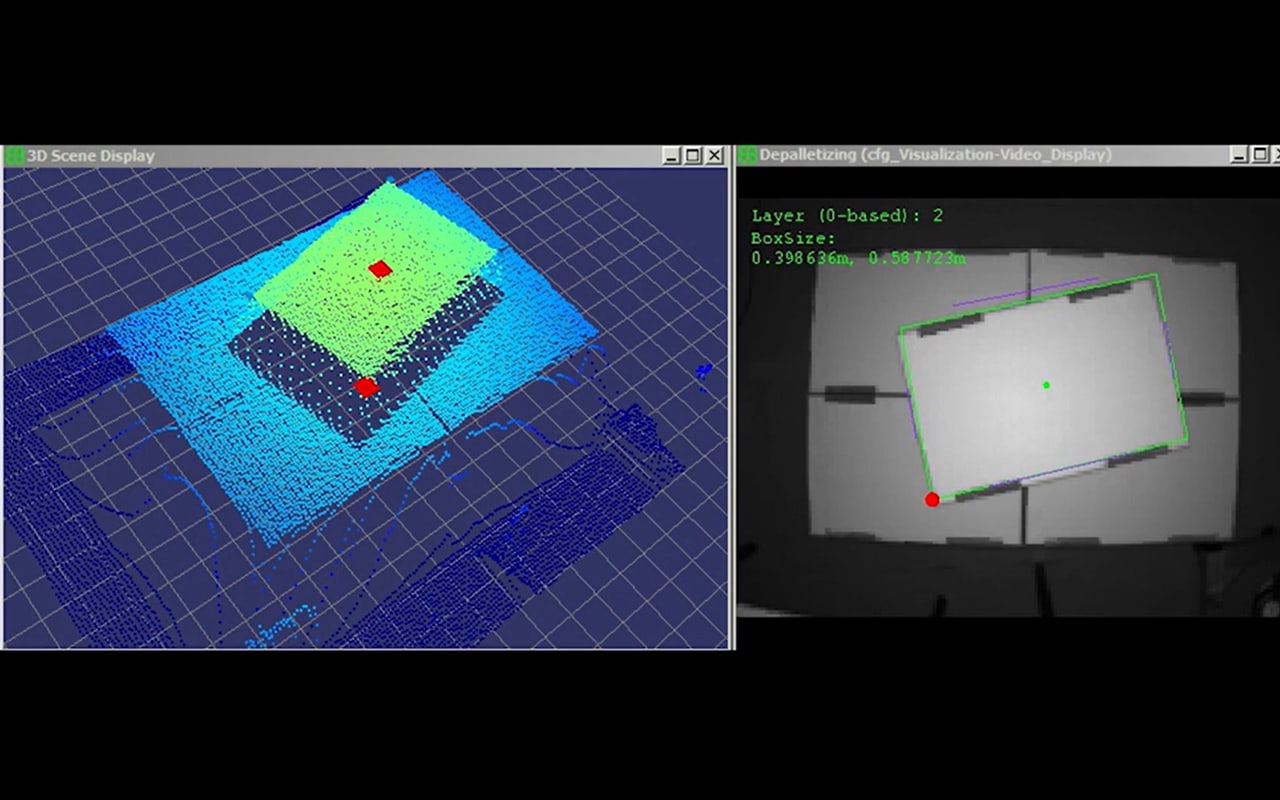Click the red corner dot in the Depalletizing view
This screenshot has height=800, width=1280.
coord(932,499)
